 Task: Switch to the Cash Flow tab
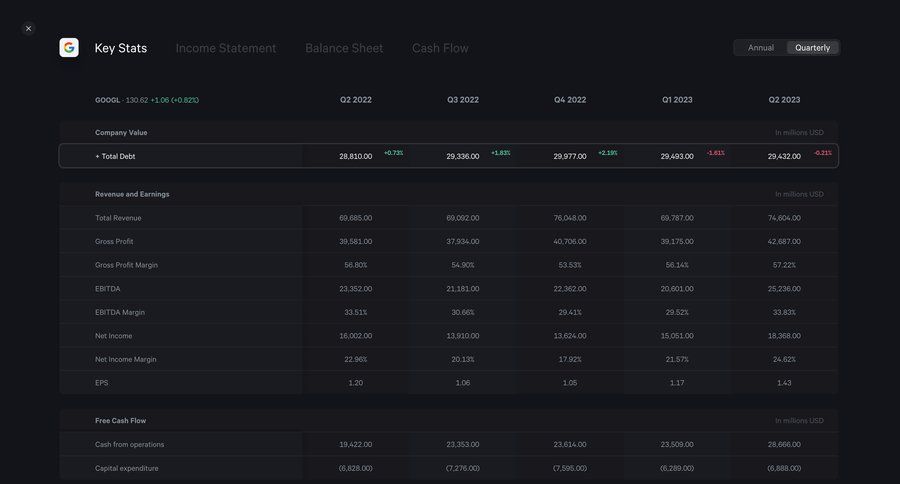coord(440,48)
